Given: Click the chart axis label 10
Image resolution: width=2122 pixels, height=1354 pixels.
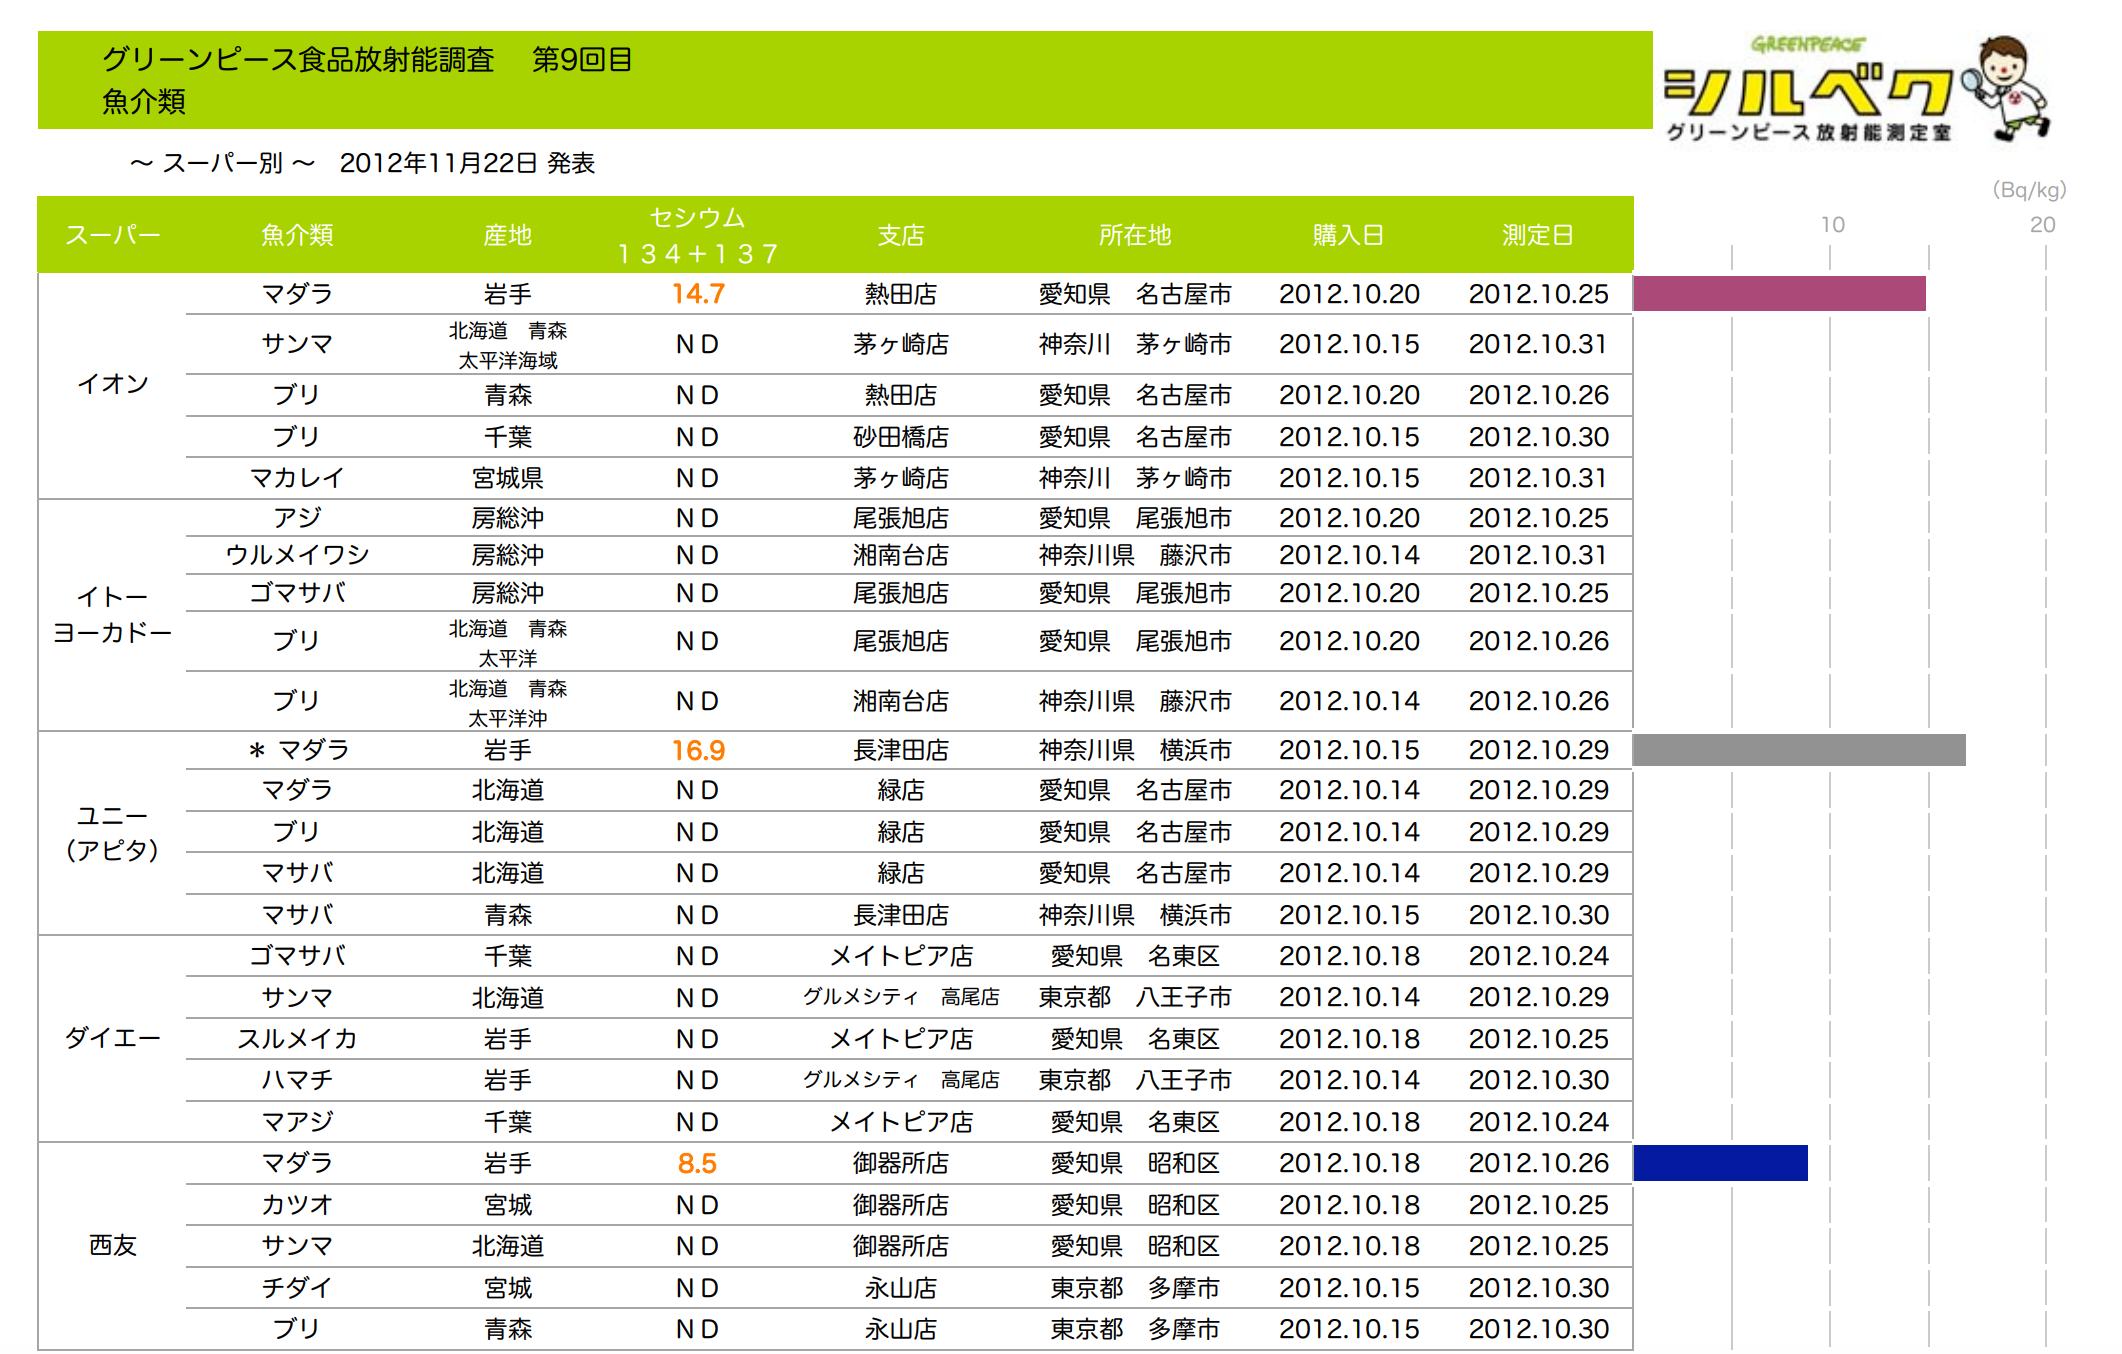Looking at the screenshot, I should pyautogui.click(x=1832, y=225).
